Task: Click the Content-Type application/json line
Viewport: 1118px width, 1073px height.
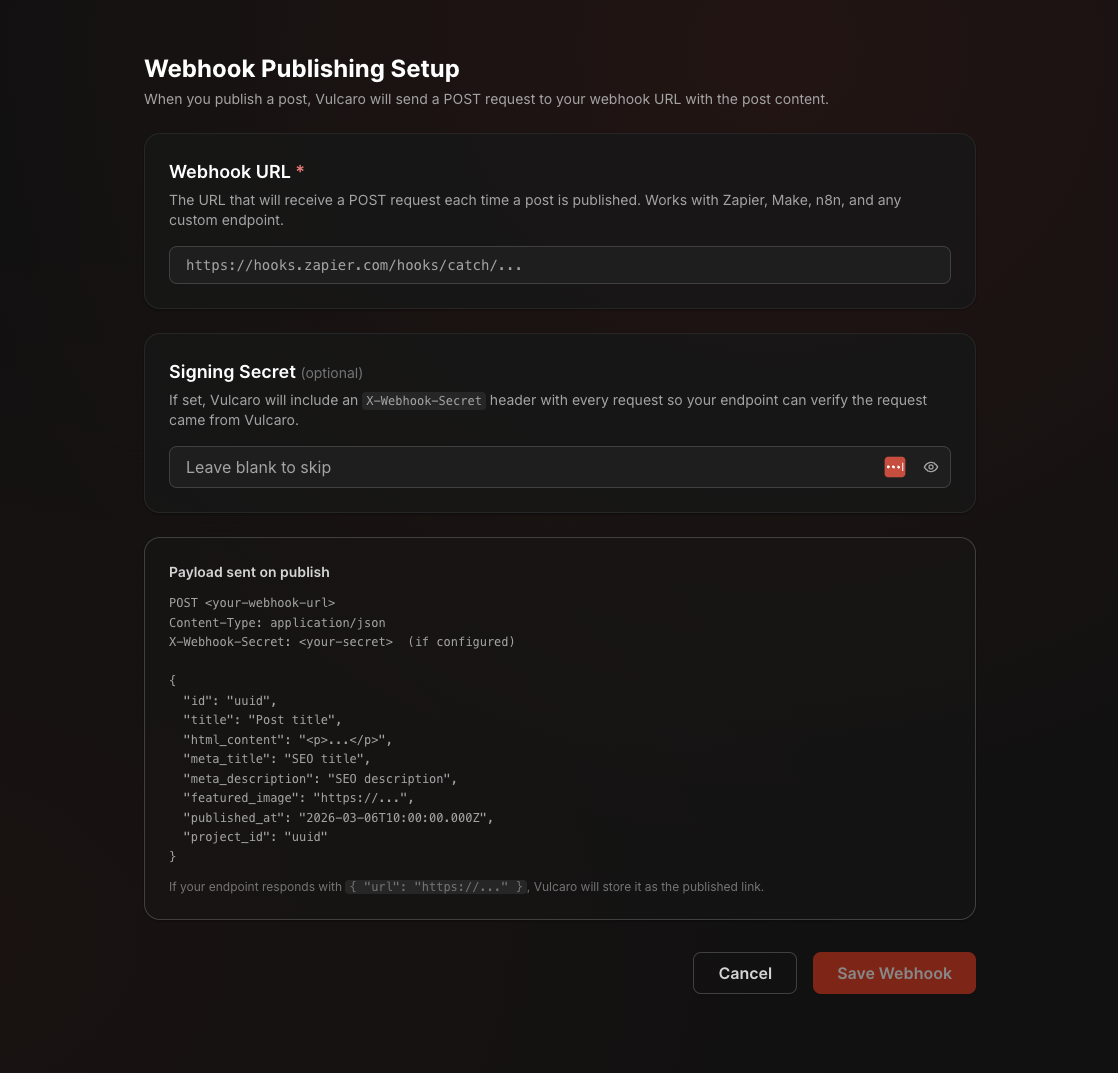Action: click(277, 622)
